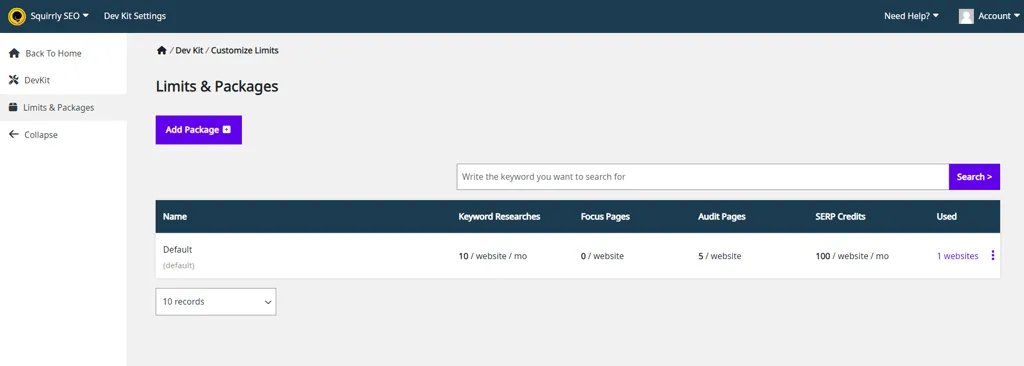The width and height of the screenshot is (1024, 366).
Task: Expand the Need Help? menu
Action: (x=912, y=16)
